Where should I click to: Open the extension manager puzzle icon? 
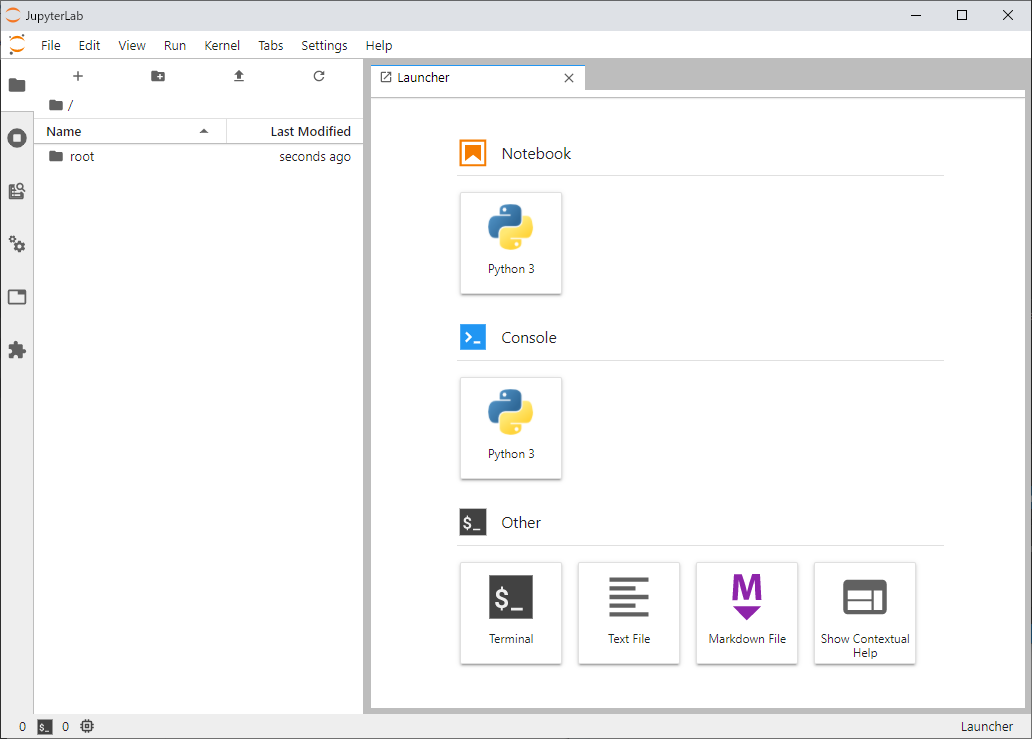[x=17, y=350]
